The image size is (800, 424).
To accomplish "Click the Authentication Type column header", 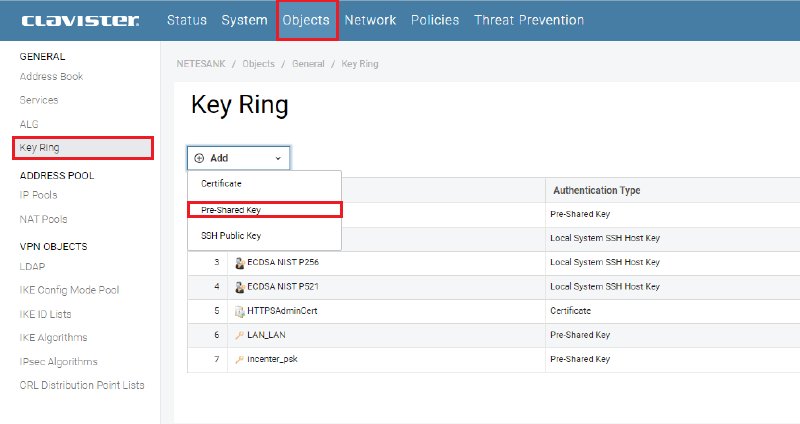I will [596, 190].
